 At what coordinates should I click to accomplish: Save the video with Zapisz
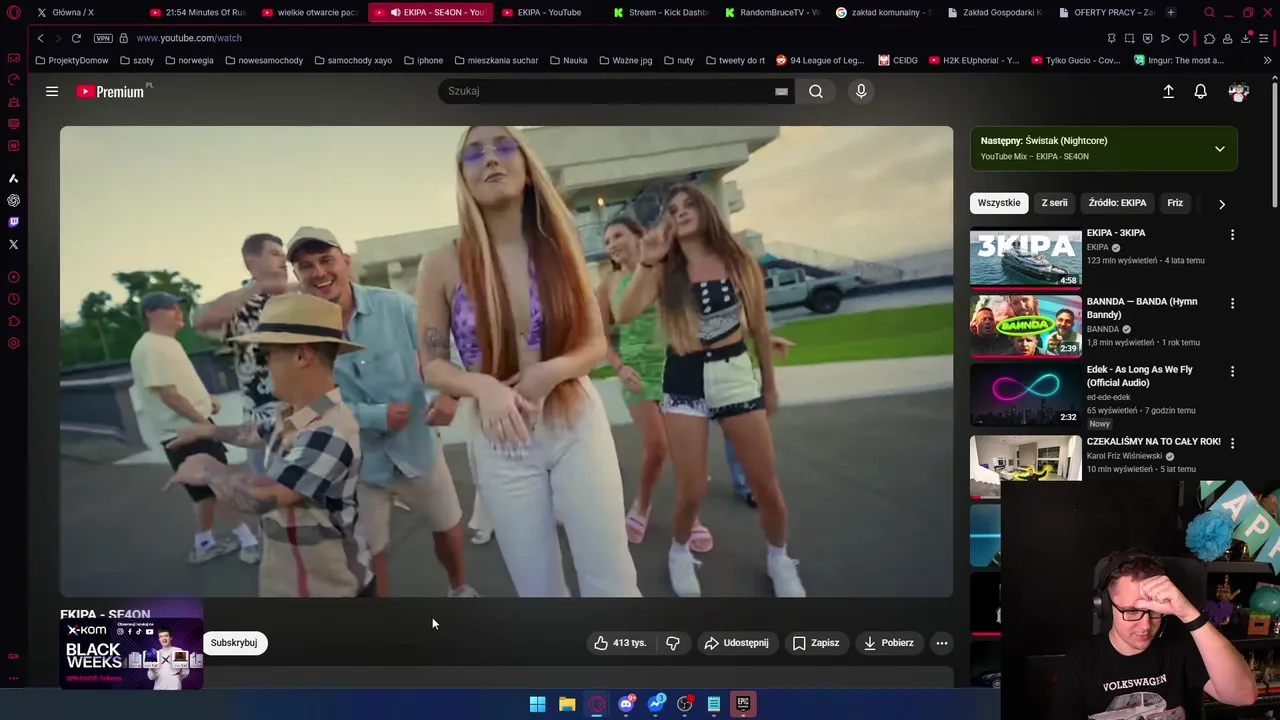[816, 643]
